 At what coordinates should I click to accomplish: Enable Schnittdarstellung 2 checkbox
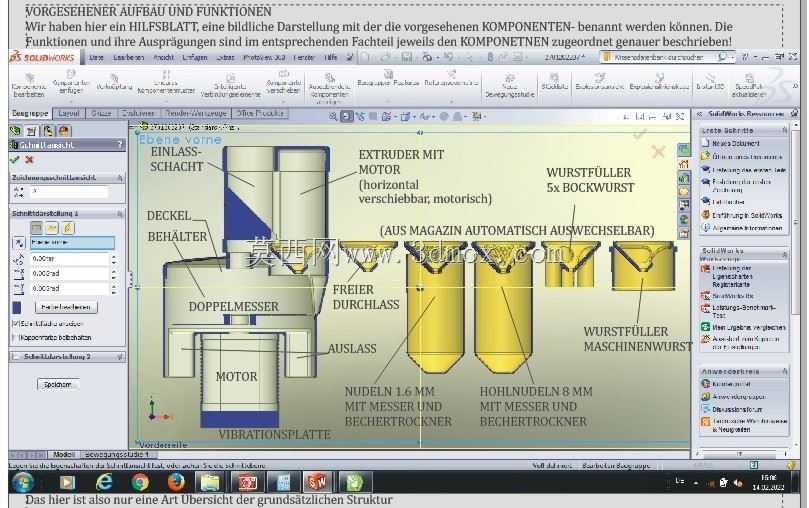(x=16, y=356)
